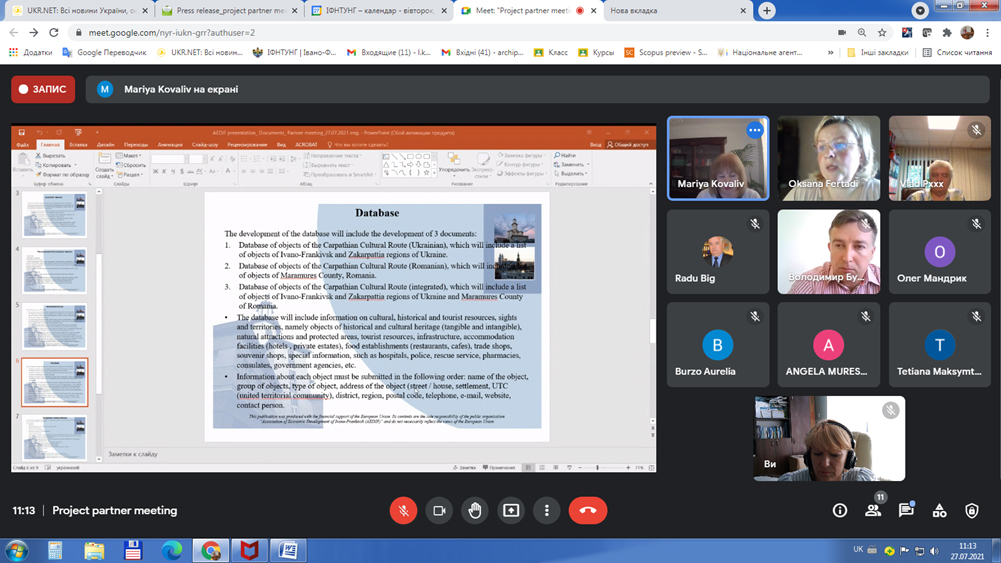Image resolution: width=1001 pixels, height=563 pixels.
Task: Open host controls shield icon
Action: [x=972, y=511]
